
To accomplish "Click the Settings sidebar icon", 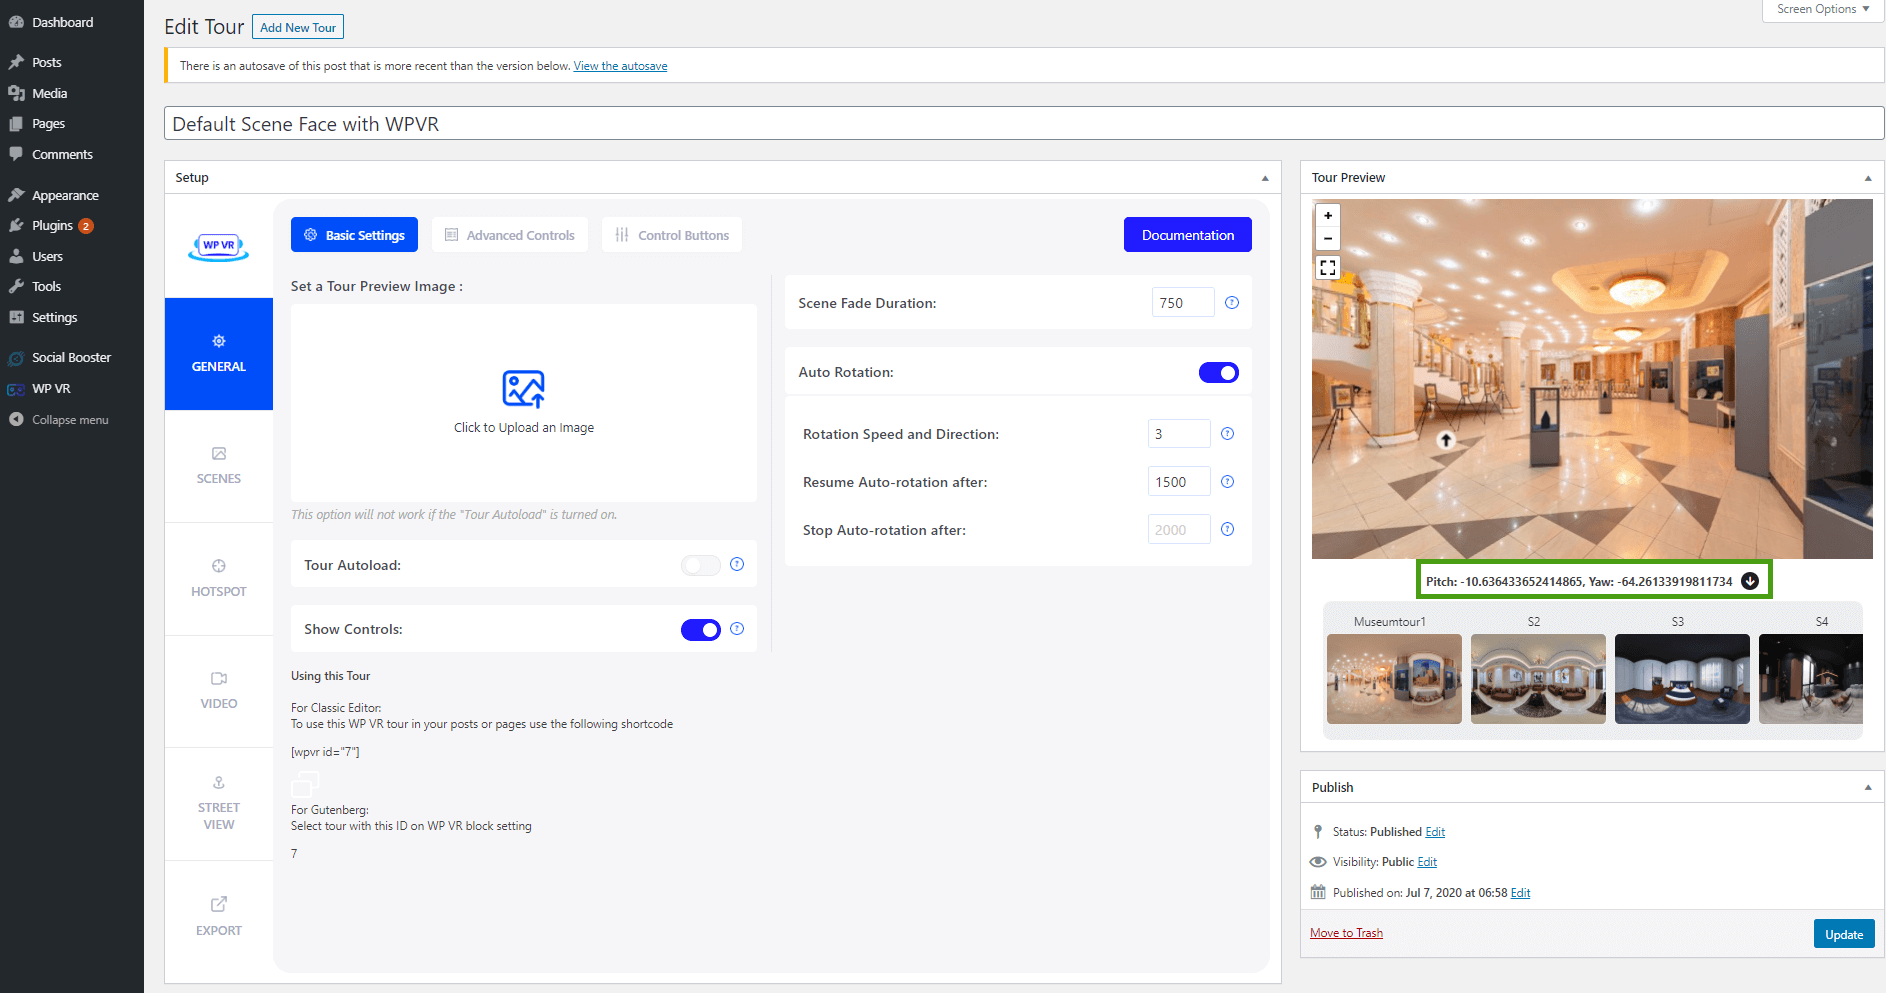I will (16, 318).
